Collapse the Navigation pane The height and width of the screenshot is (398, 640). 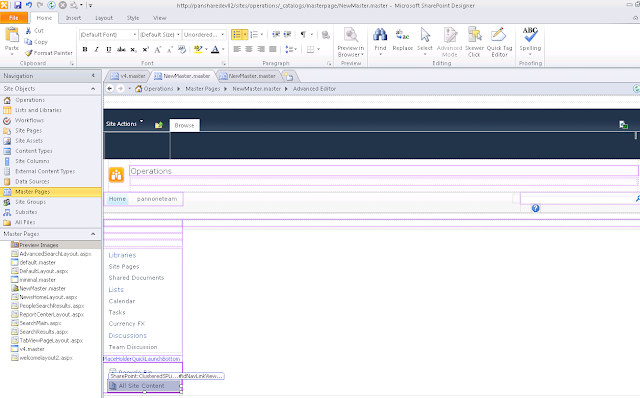tap(93, 76)
